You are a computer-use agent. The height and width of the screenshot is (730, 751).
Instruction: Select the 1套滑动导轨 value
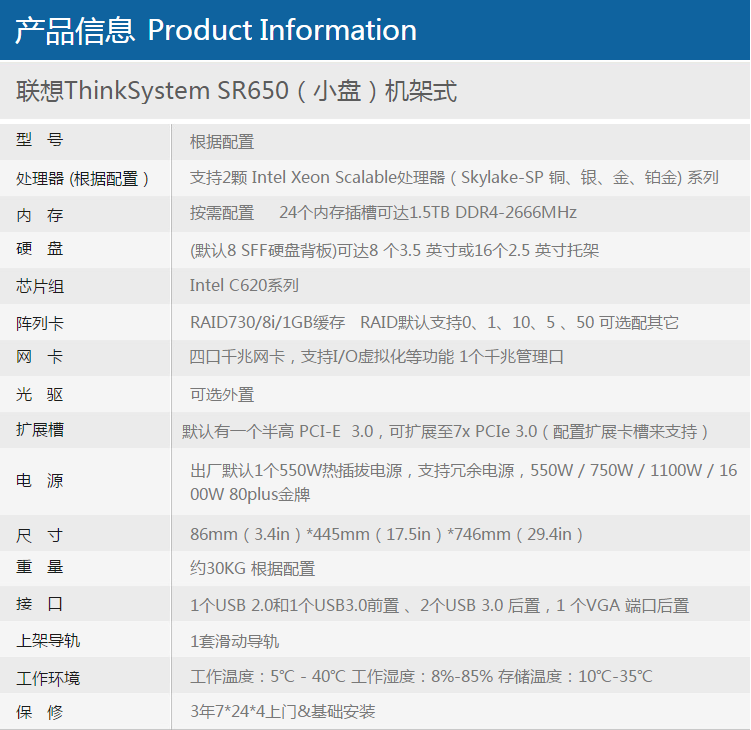[x=234, y=641]
